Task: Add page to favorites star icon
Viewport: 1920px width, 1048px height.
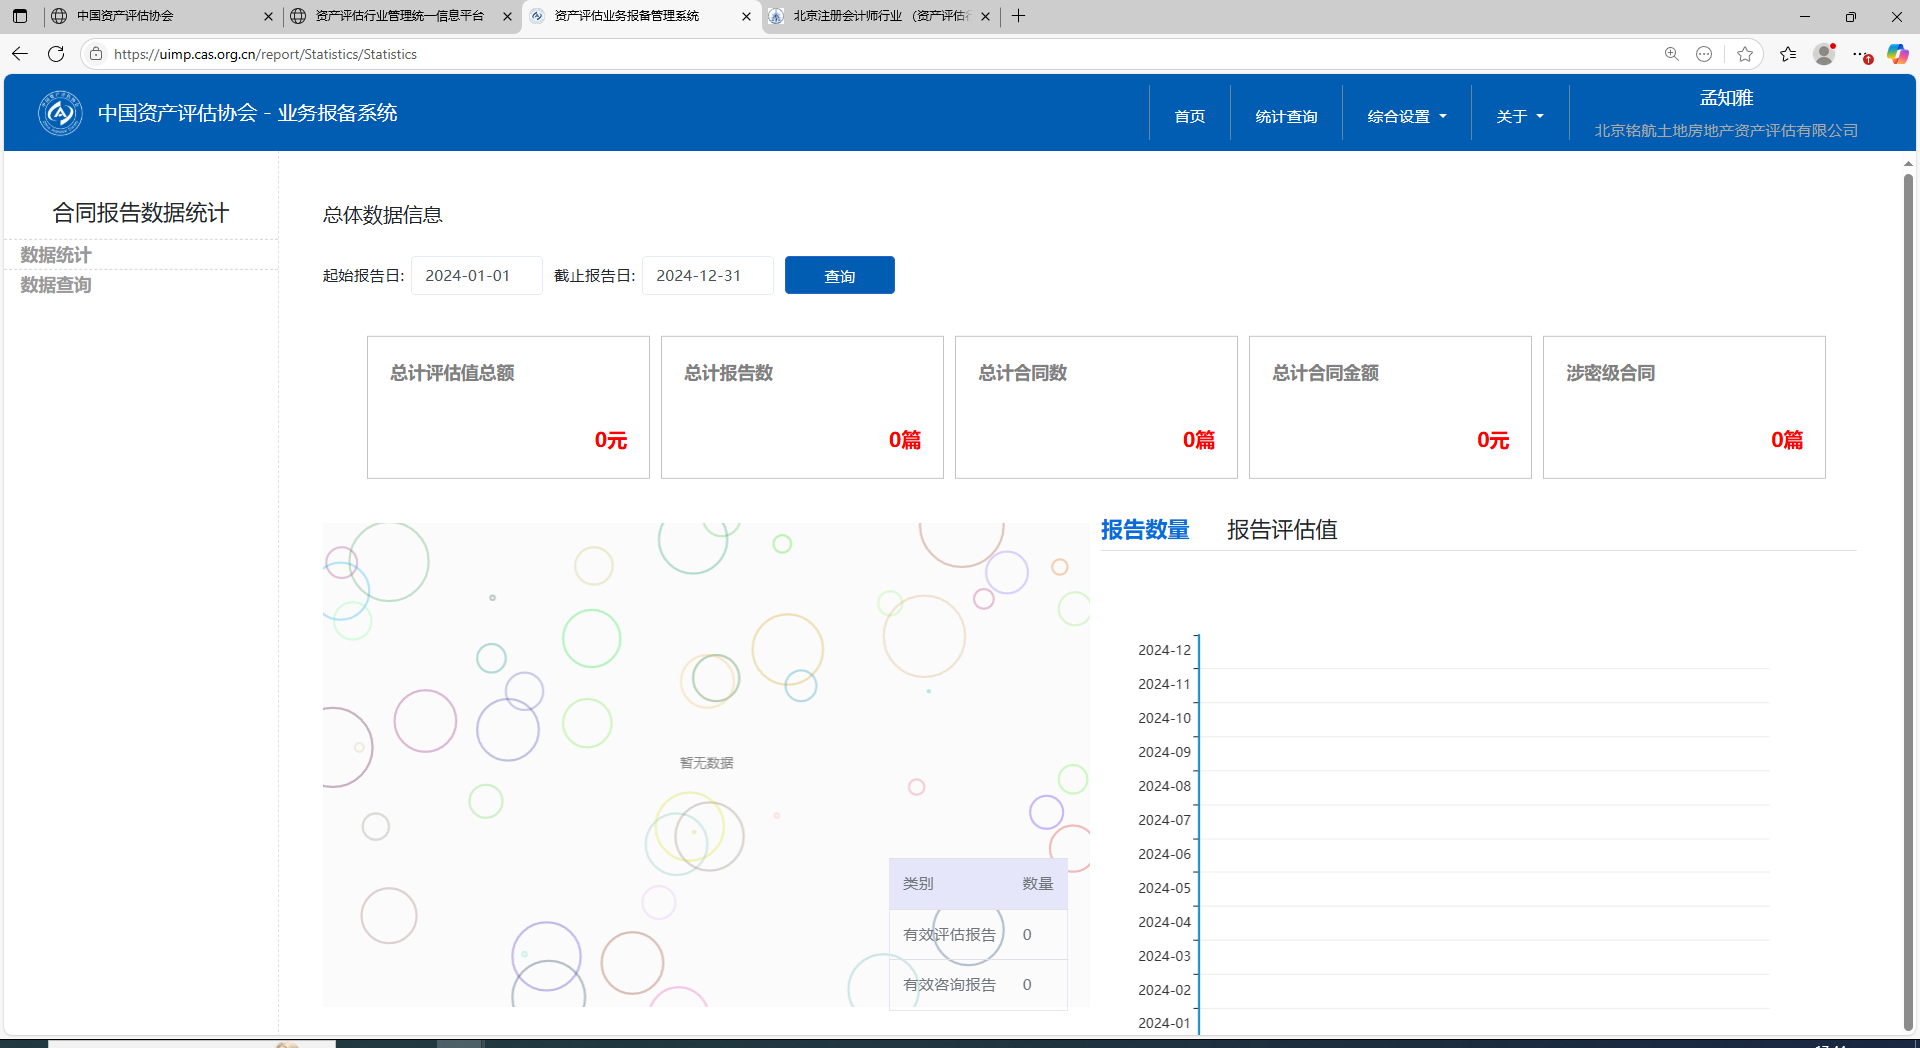Action: pyautogui.click(x=1745, y=54)
